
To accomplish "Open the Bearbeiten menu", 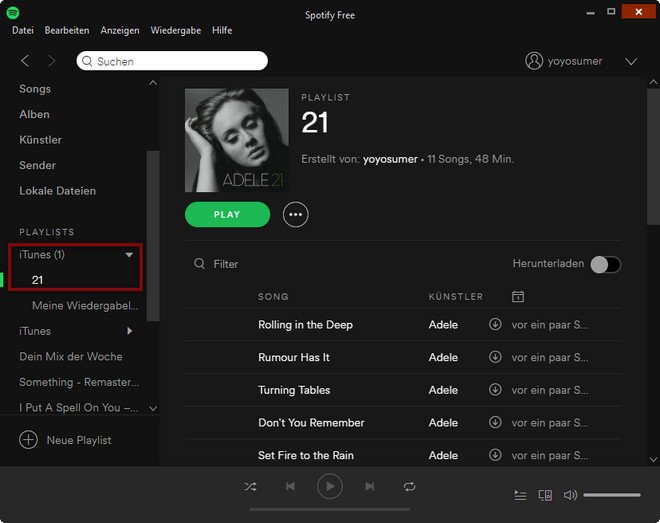I will [67, 30].
